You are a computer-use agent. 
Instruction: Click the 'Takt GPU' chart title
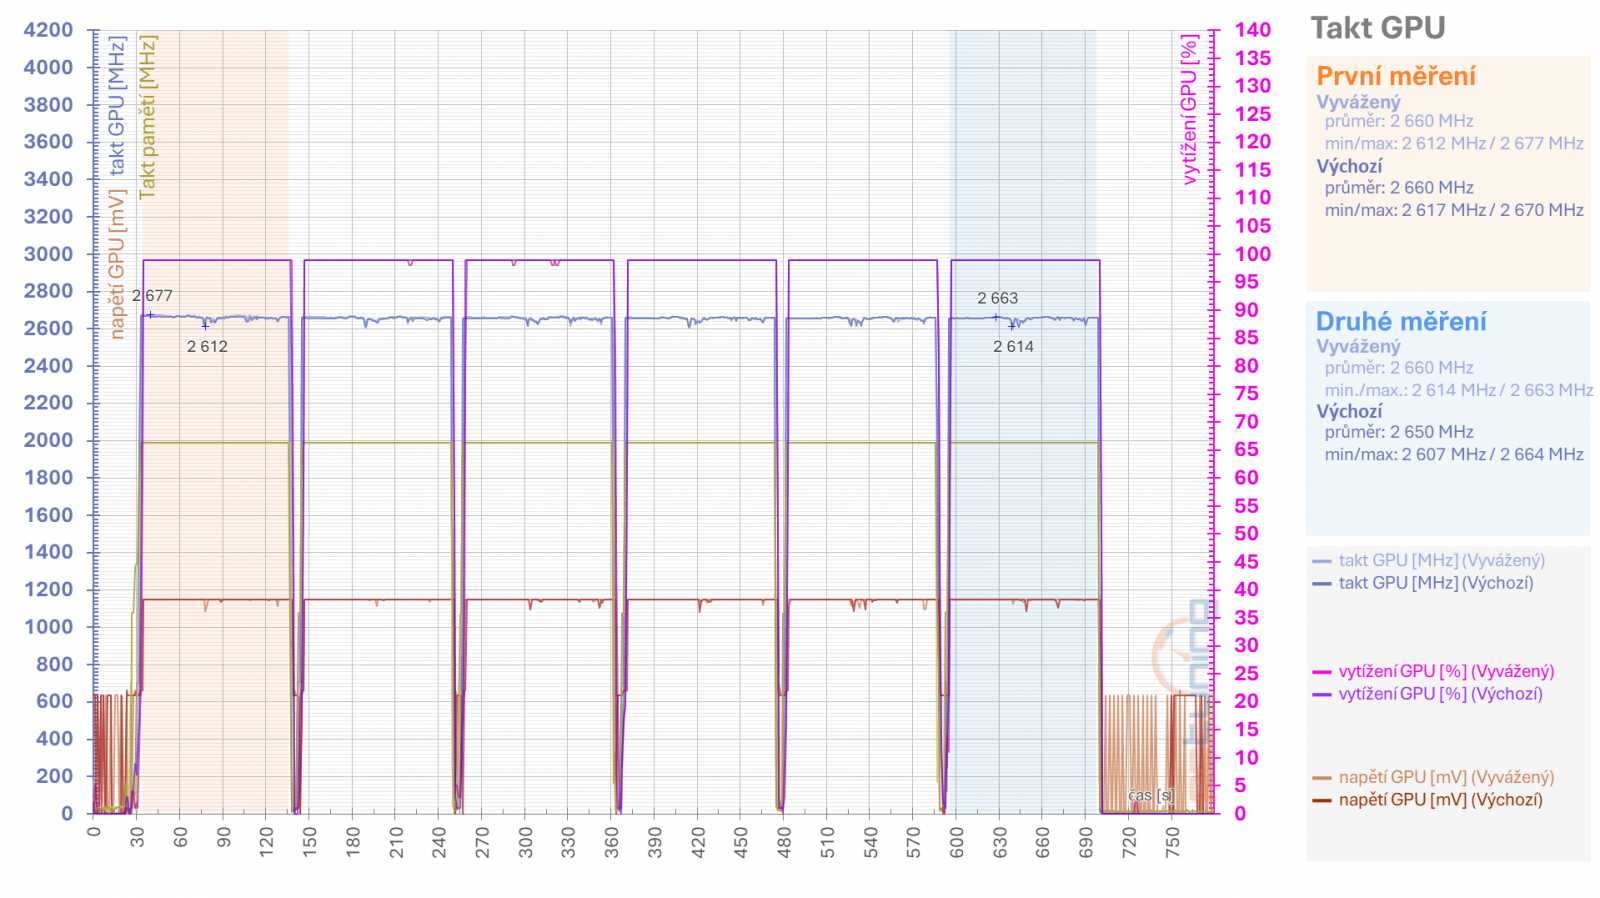click(x=1377, y=28)
